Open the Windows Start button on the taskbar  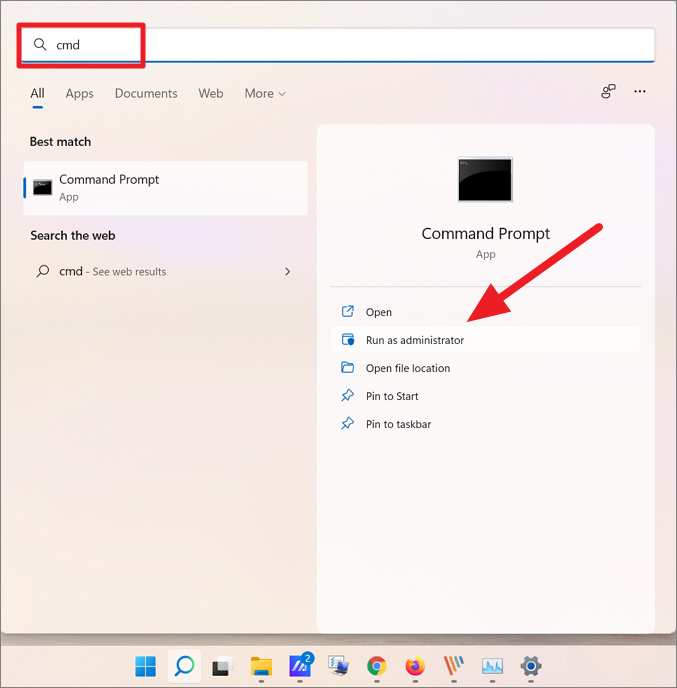146,666
